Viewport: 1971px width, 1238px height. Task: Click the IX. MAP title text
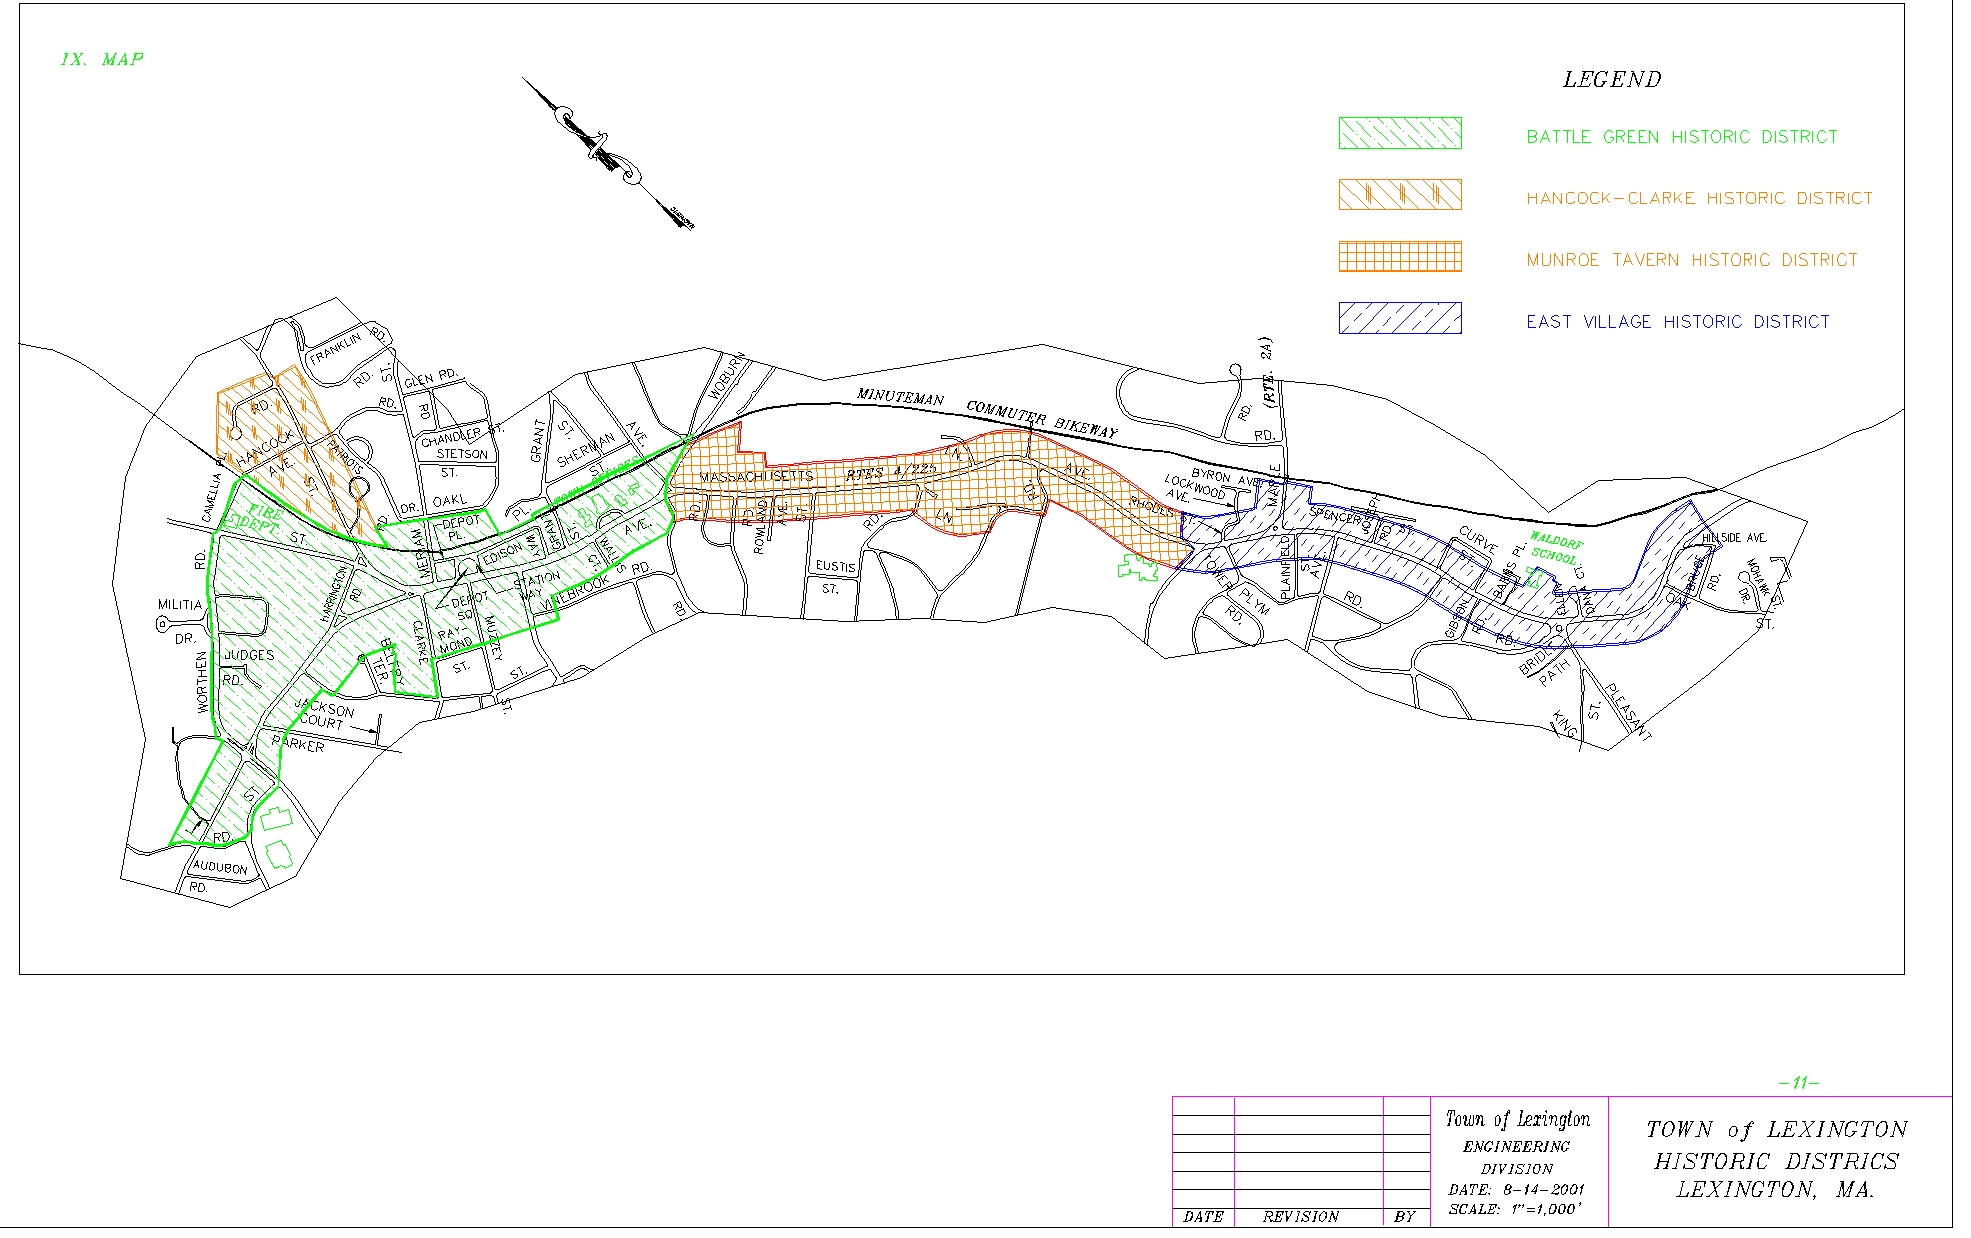(102, 59)
